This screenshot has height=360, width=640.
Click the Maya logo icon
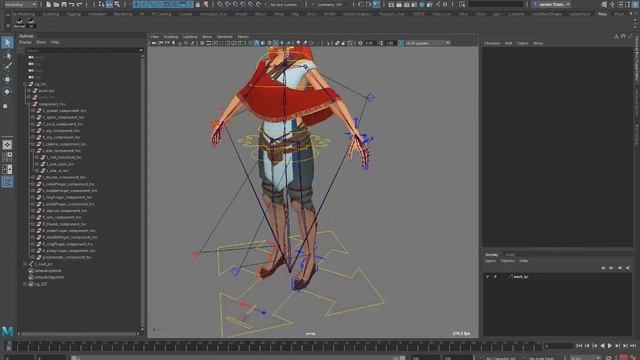pos(7,331)
